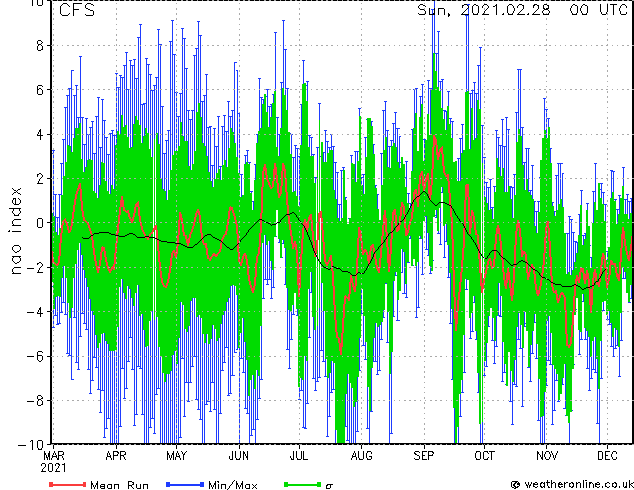Click the blue Min/Max legend line
The height and width of the screenshot is (490, 634).
coord(185,484)
